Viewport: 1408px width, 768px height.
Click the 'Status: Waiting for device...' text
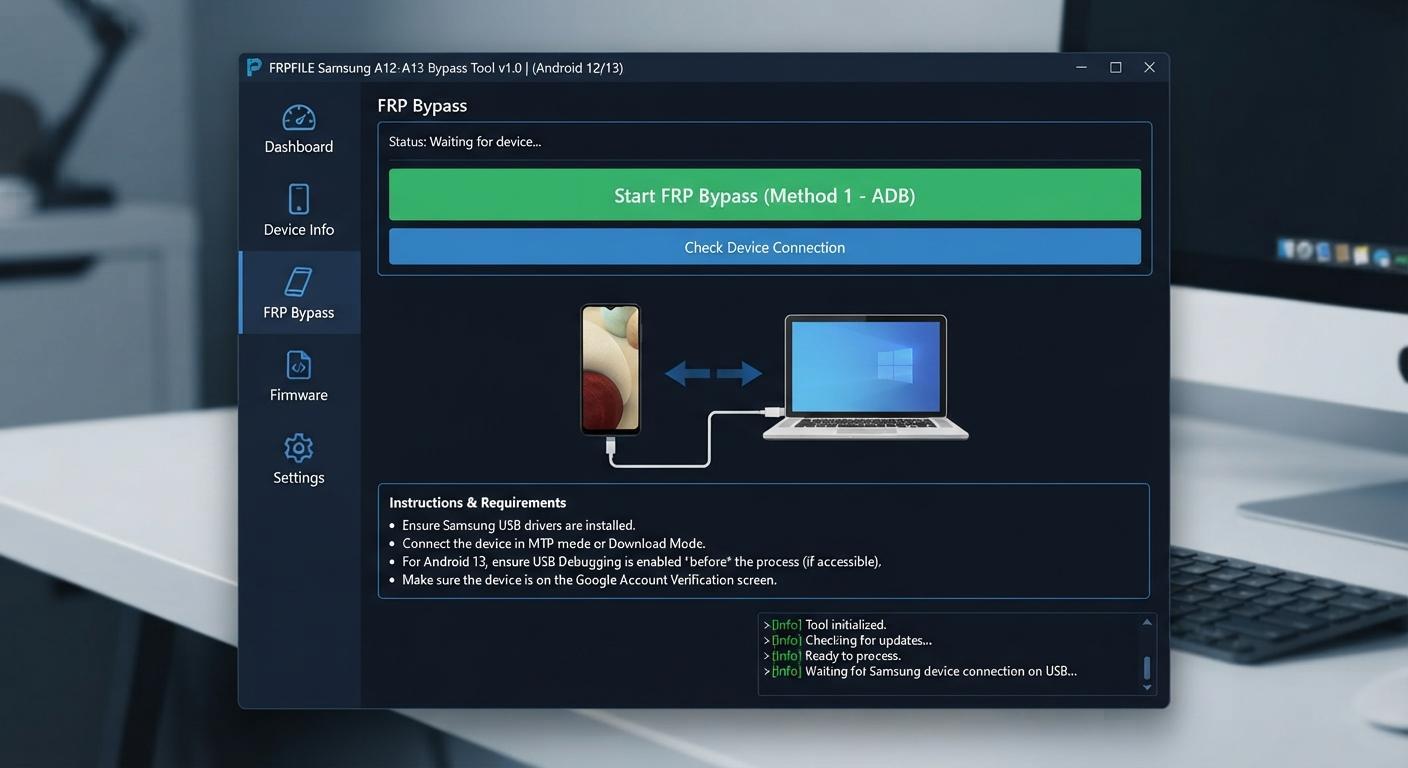pos(465,142)
